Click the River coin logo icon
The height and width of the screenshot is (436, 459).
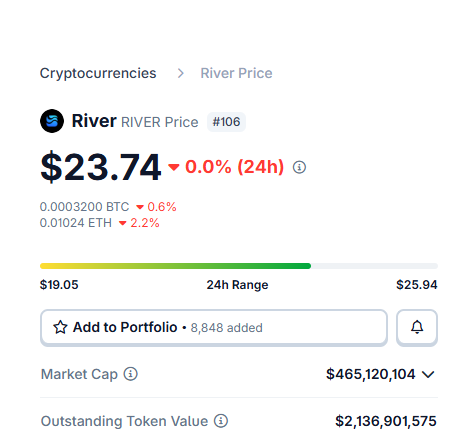point(52,121)
